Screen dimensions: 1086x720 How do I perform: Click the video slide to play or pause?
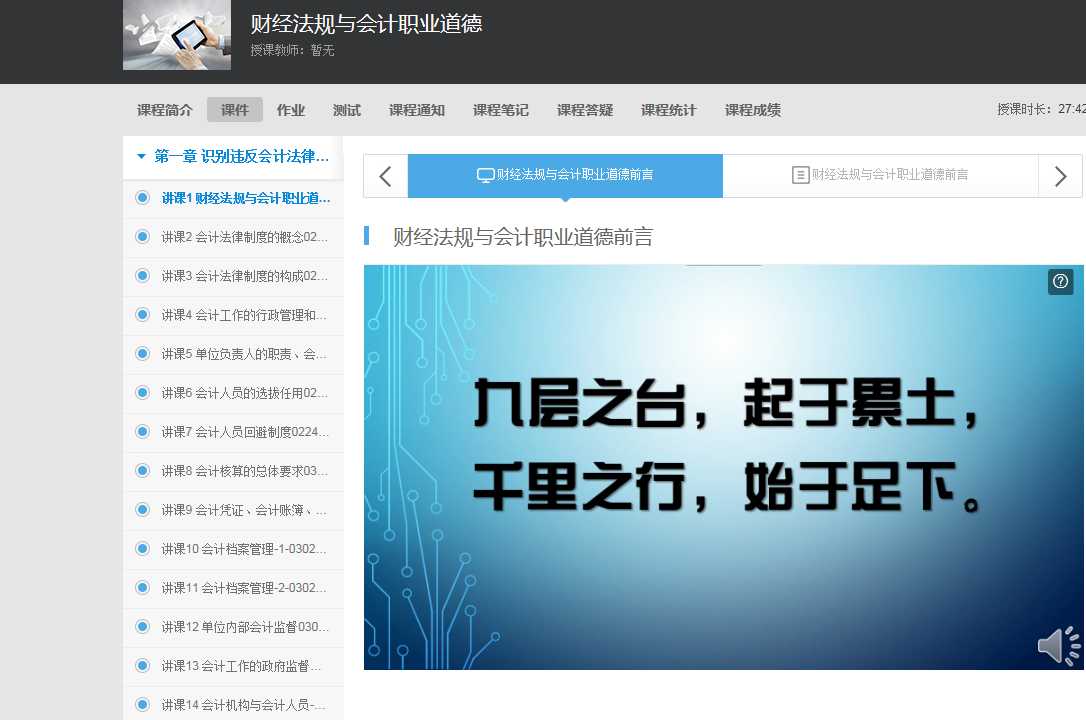723,467
